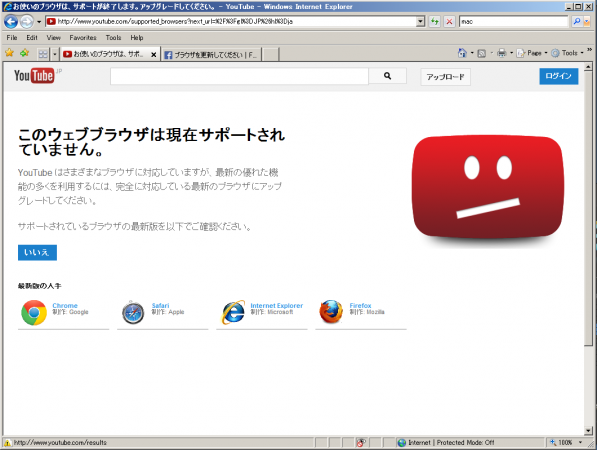Image resolution: width=597 pixels, height=450 pixels.
Task: Open Favorites Center star icon
Action: coord(10,53)
